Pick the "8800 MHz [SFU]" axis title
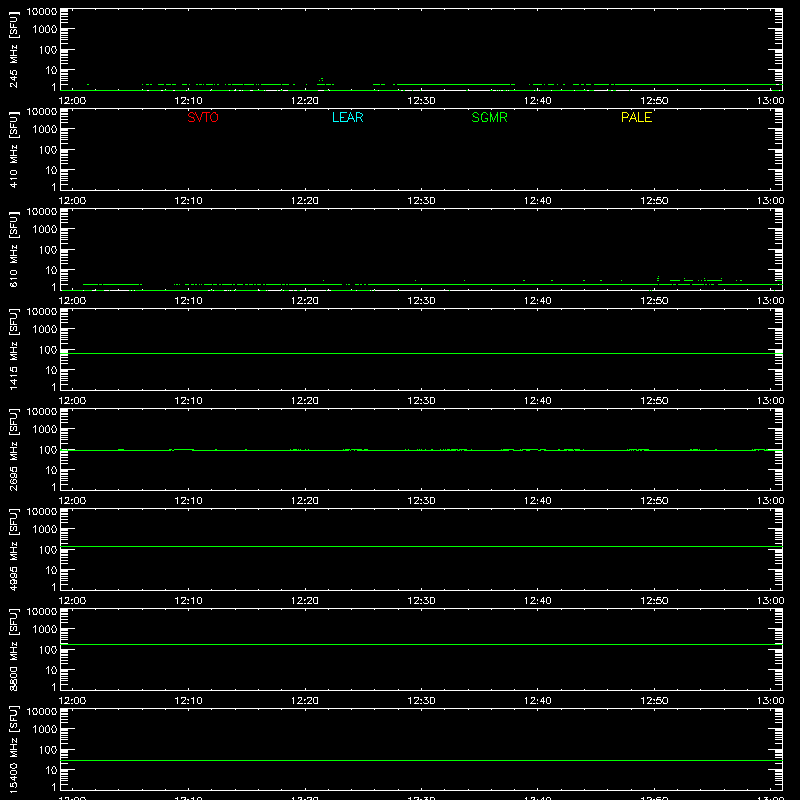This screenshot has width=800, height=800. (13, 649)
